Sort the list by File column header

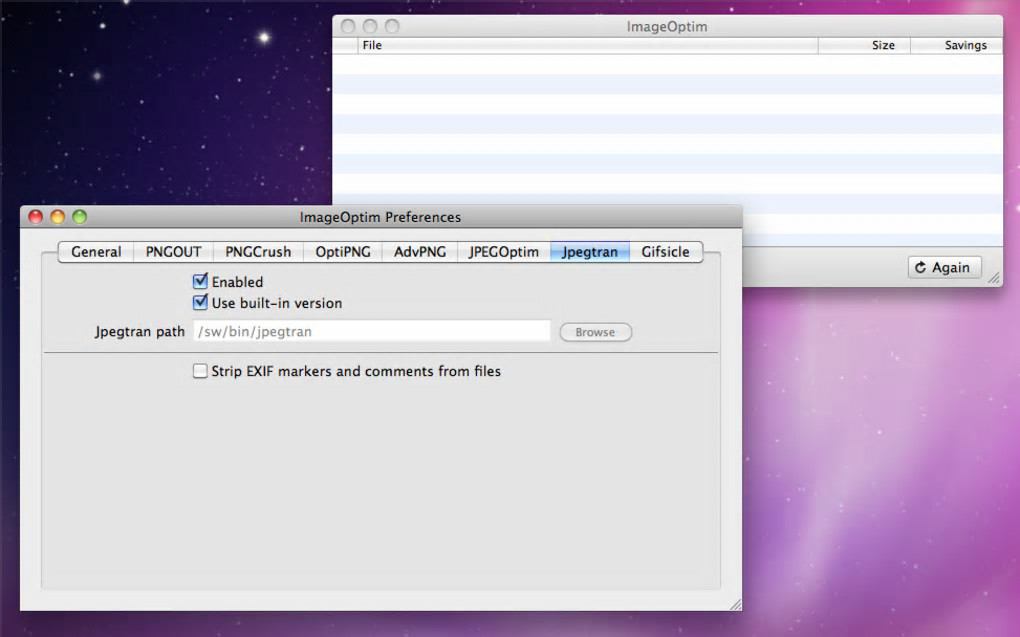[x=587, y=45]
